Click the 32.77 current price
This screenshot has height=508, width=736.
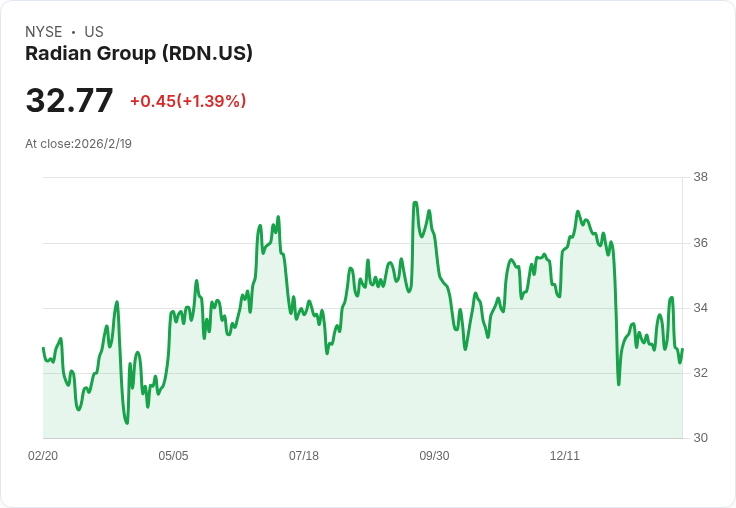[x=69, y=100]
